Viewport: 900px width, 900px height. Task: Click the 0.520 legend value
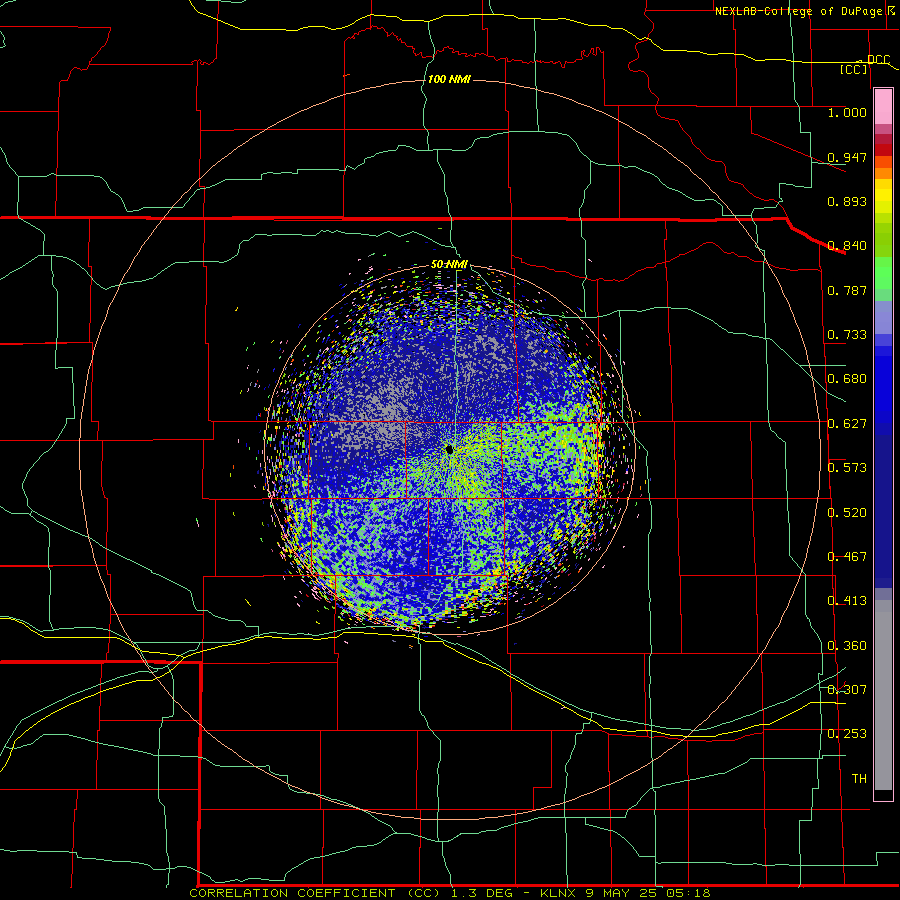847,513
